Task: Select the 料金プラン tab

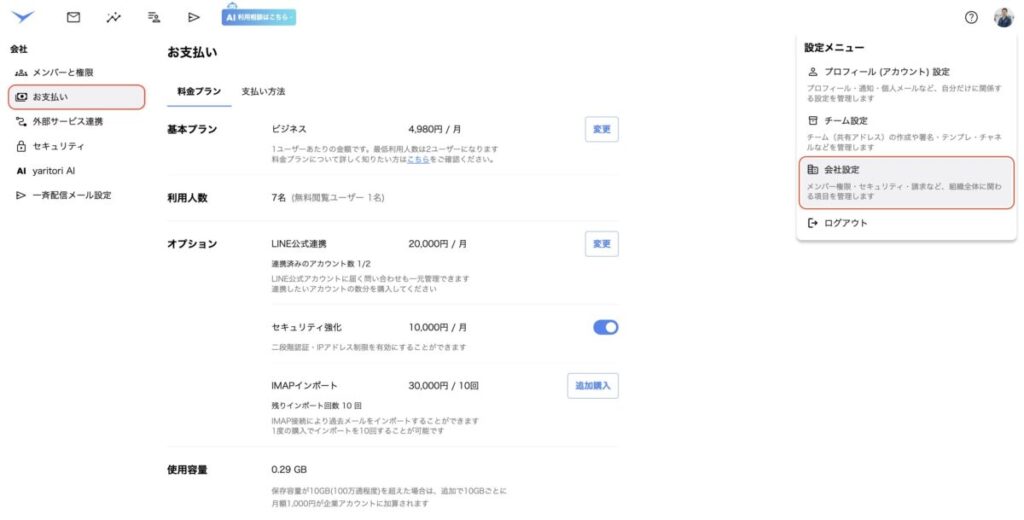Action: pos(199,91)
